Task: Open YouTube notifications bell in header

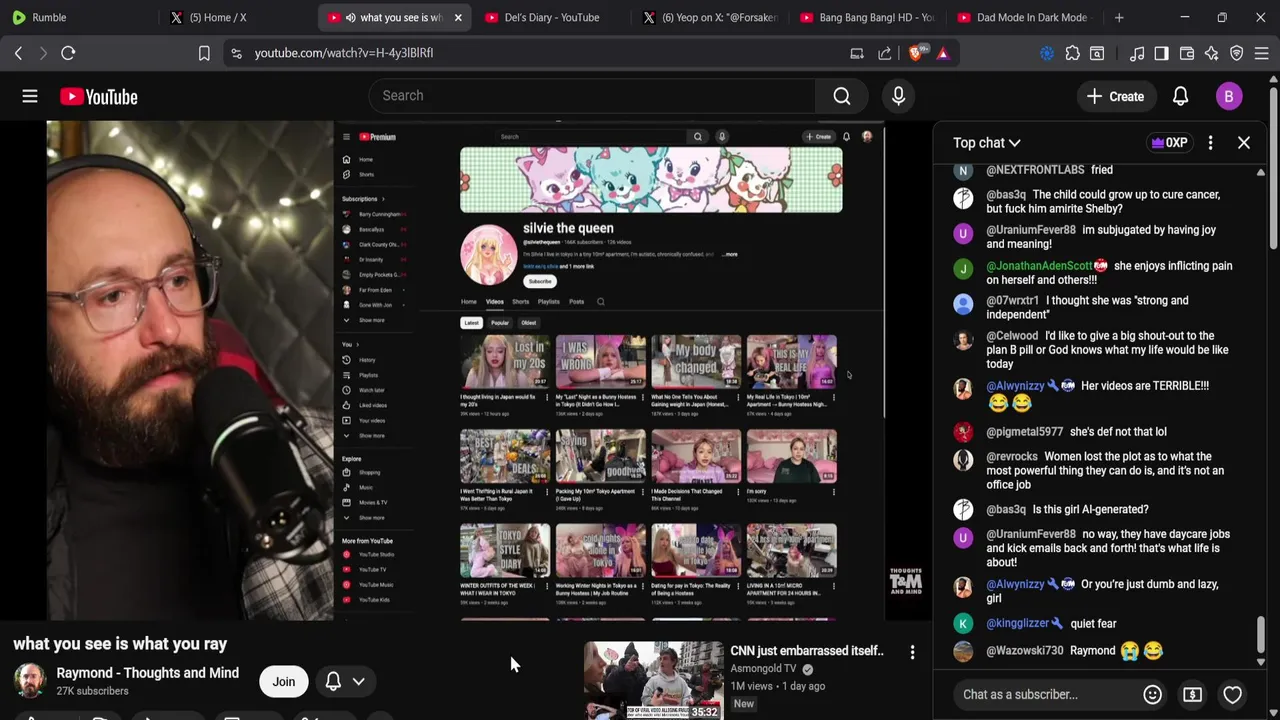Action: pyautogui.click(x=1180, y=96)
